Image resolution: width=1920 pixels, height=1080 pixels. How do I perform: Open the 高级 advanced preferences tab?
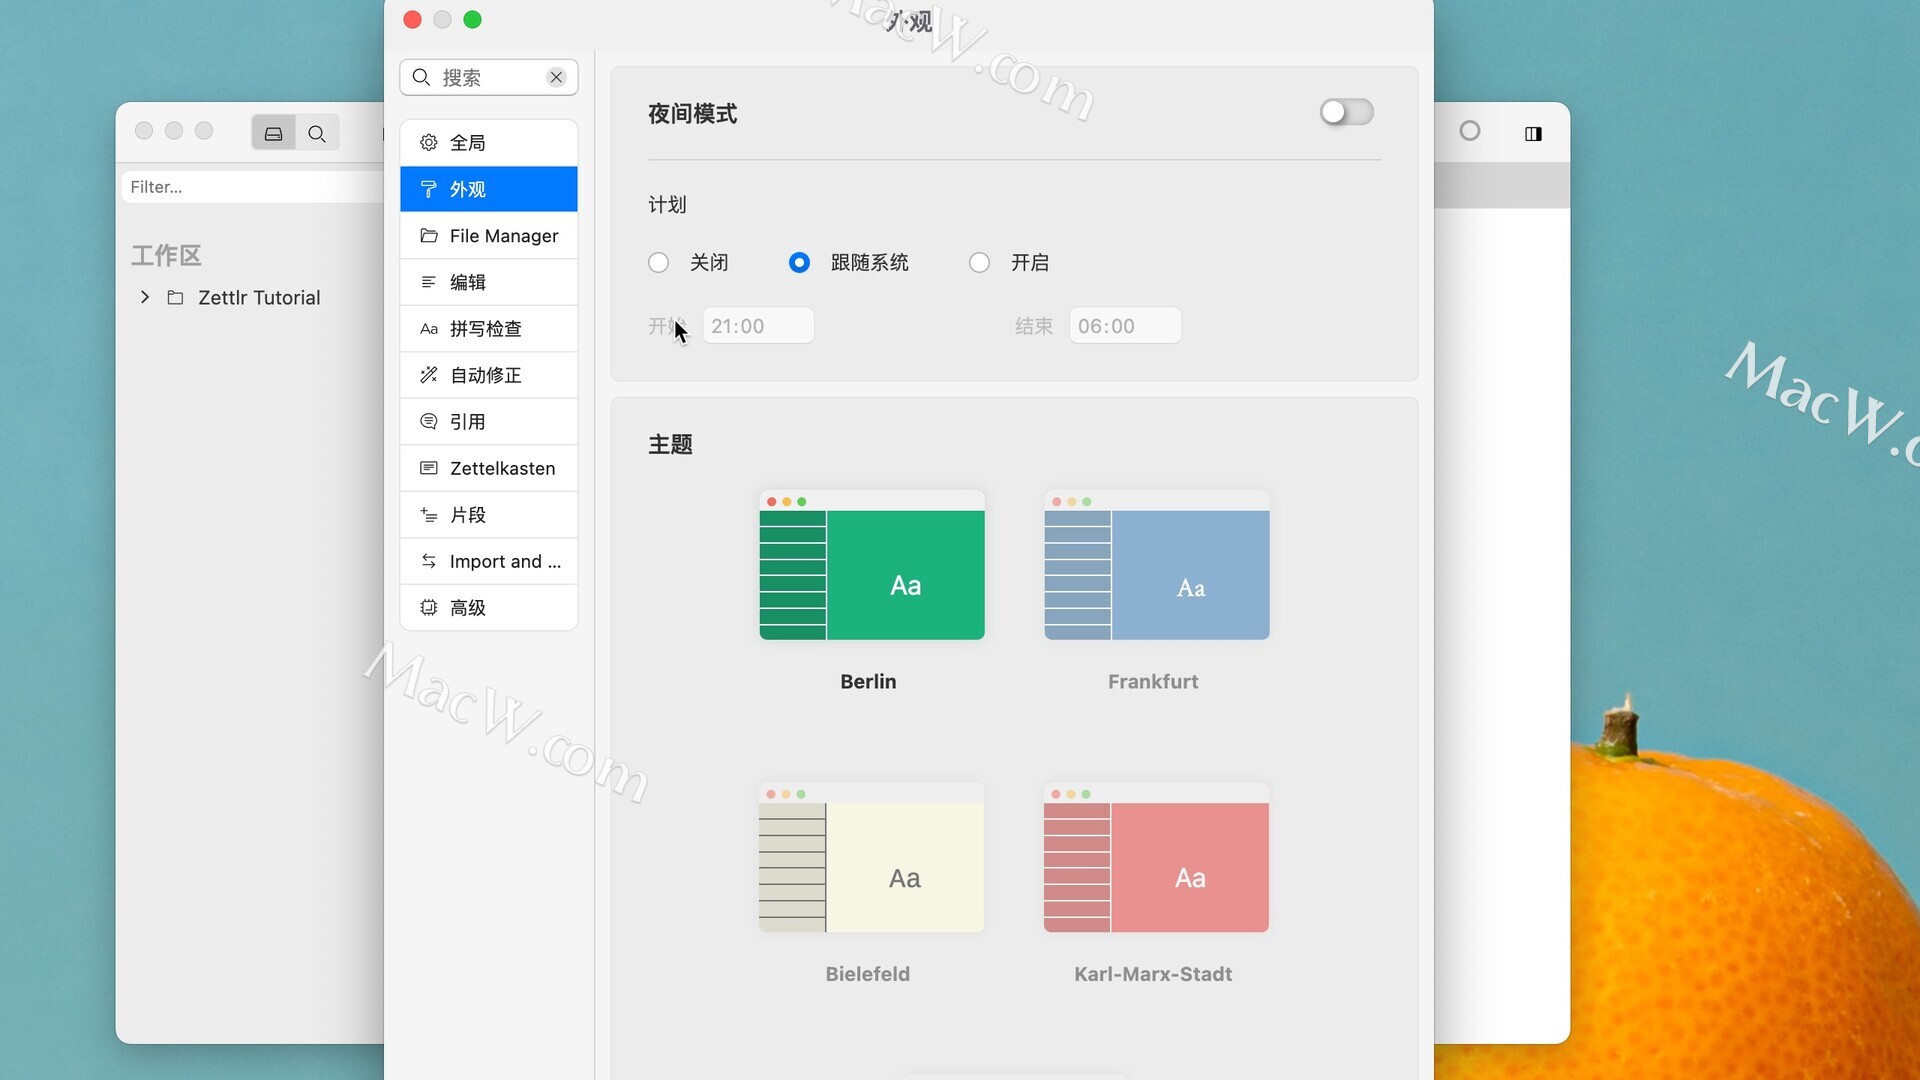(x=489, y=608)
